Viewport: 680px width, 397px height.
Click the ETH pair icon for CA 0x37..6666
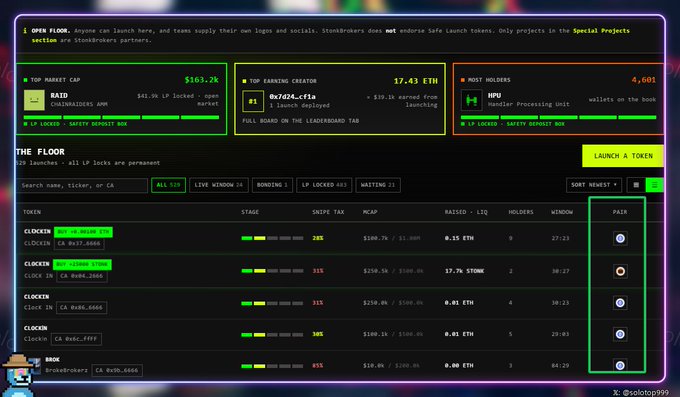click(x=620, y=238)
